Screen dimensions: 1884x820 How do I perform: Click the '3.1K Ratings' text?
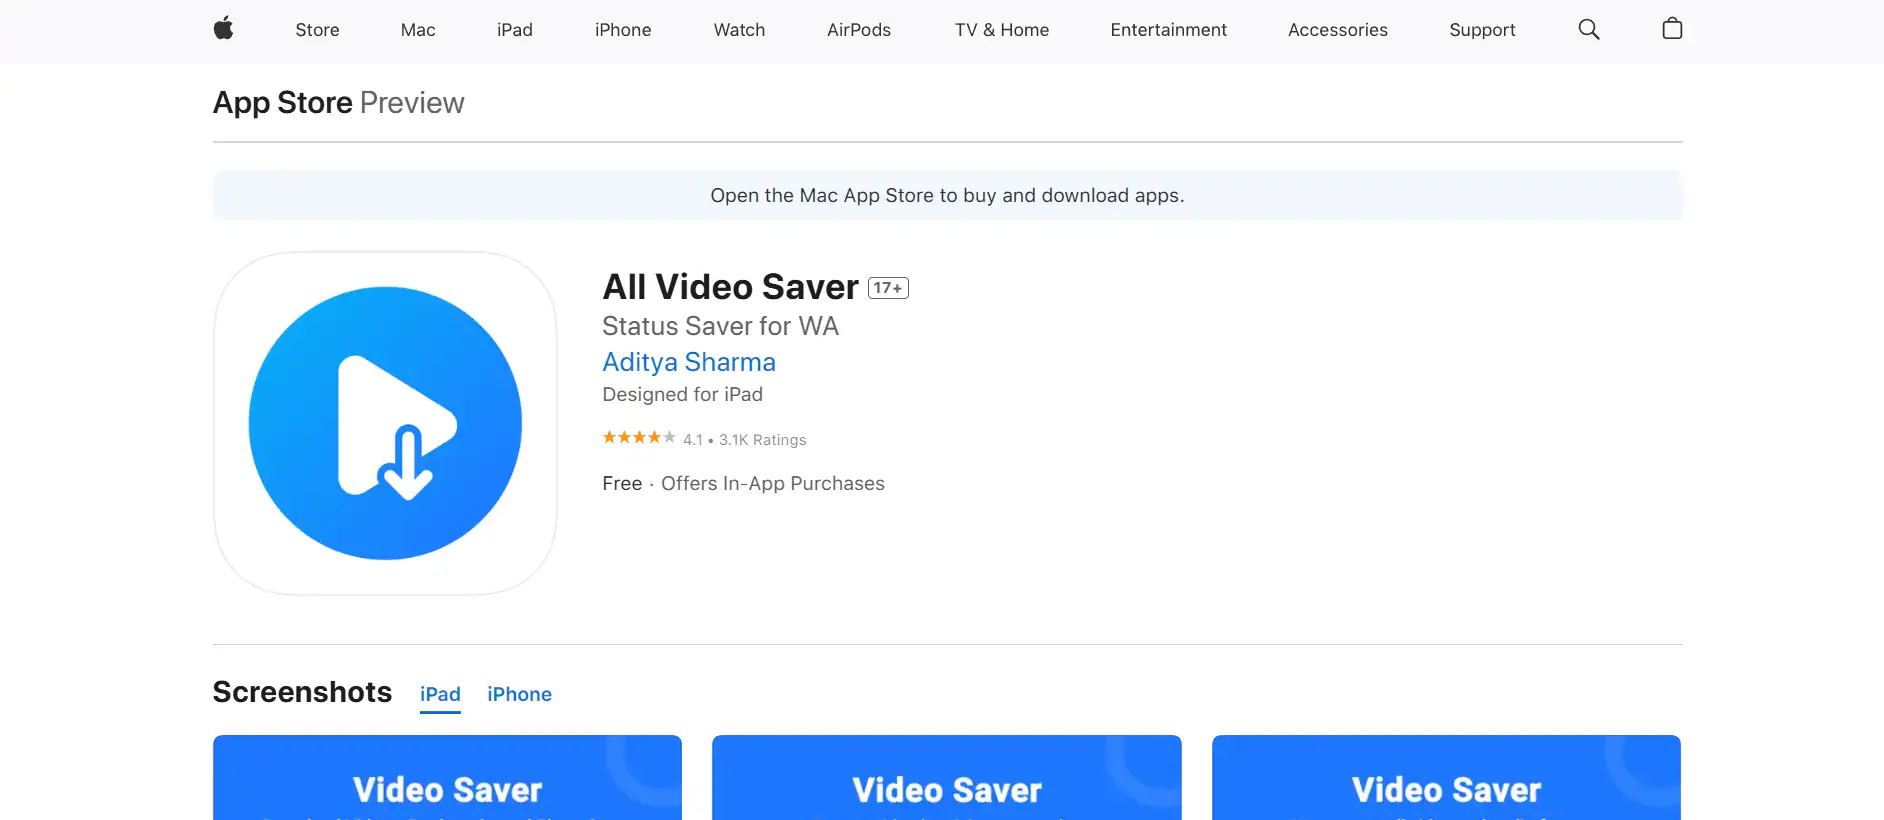pos(762,440)
